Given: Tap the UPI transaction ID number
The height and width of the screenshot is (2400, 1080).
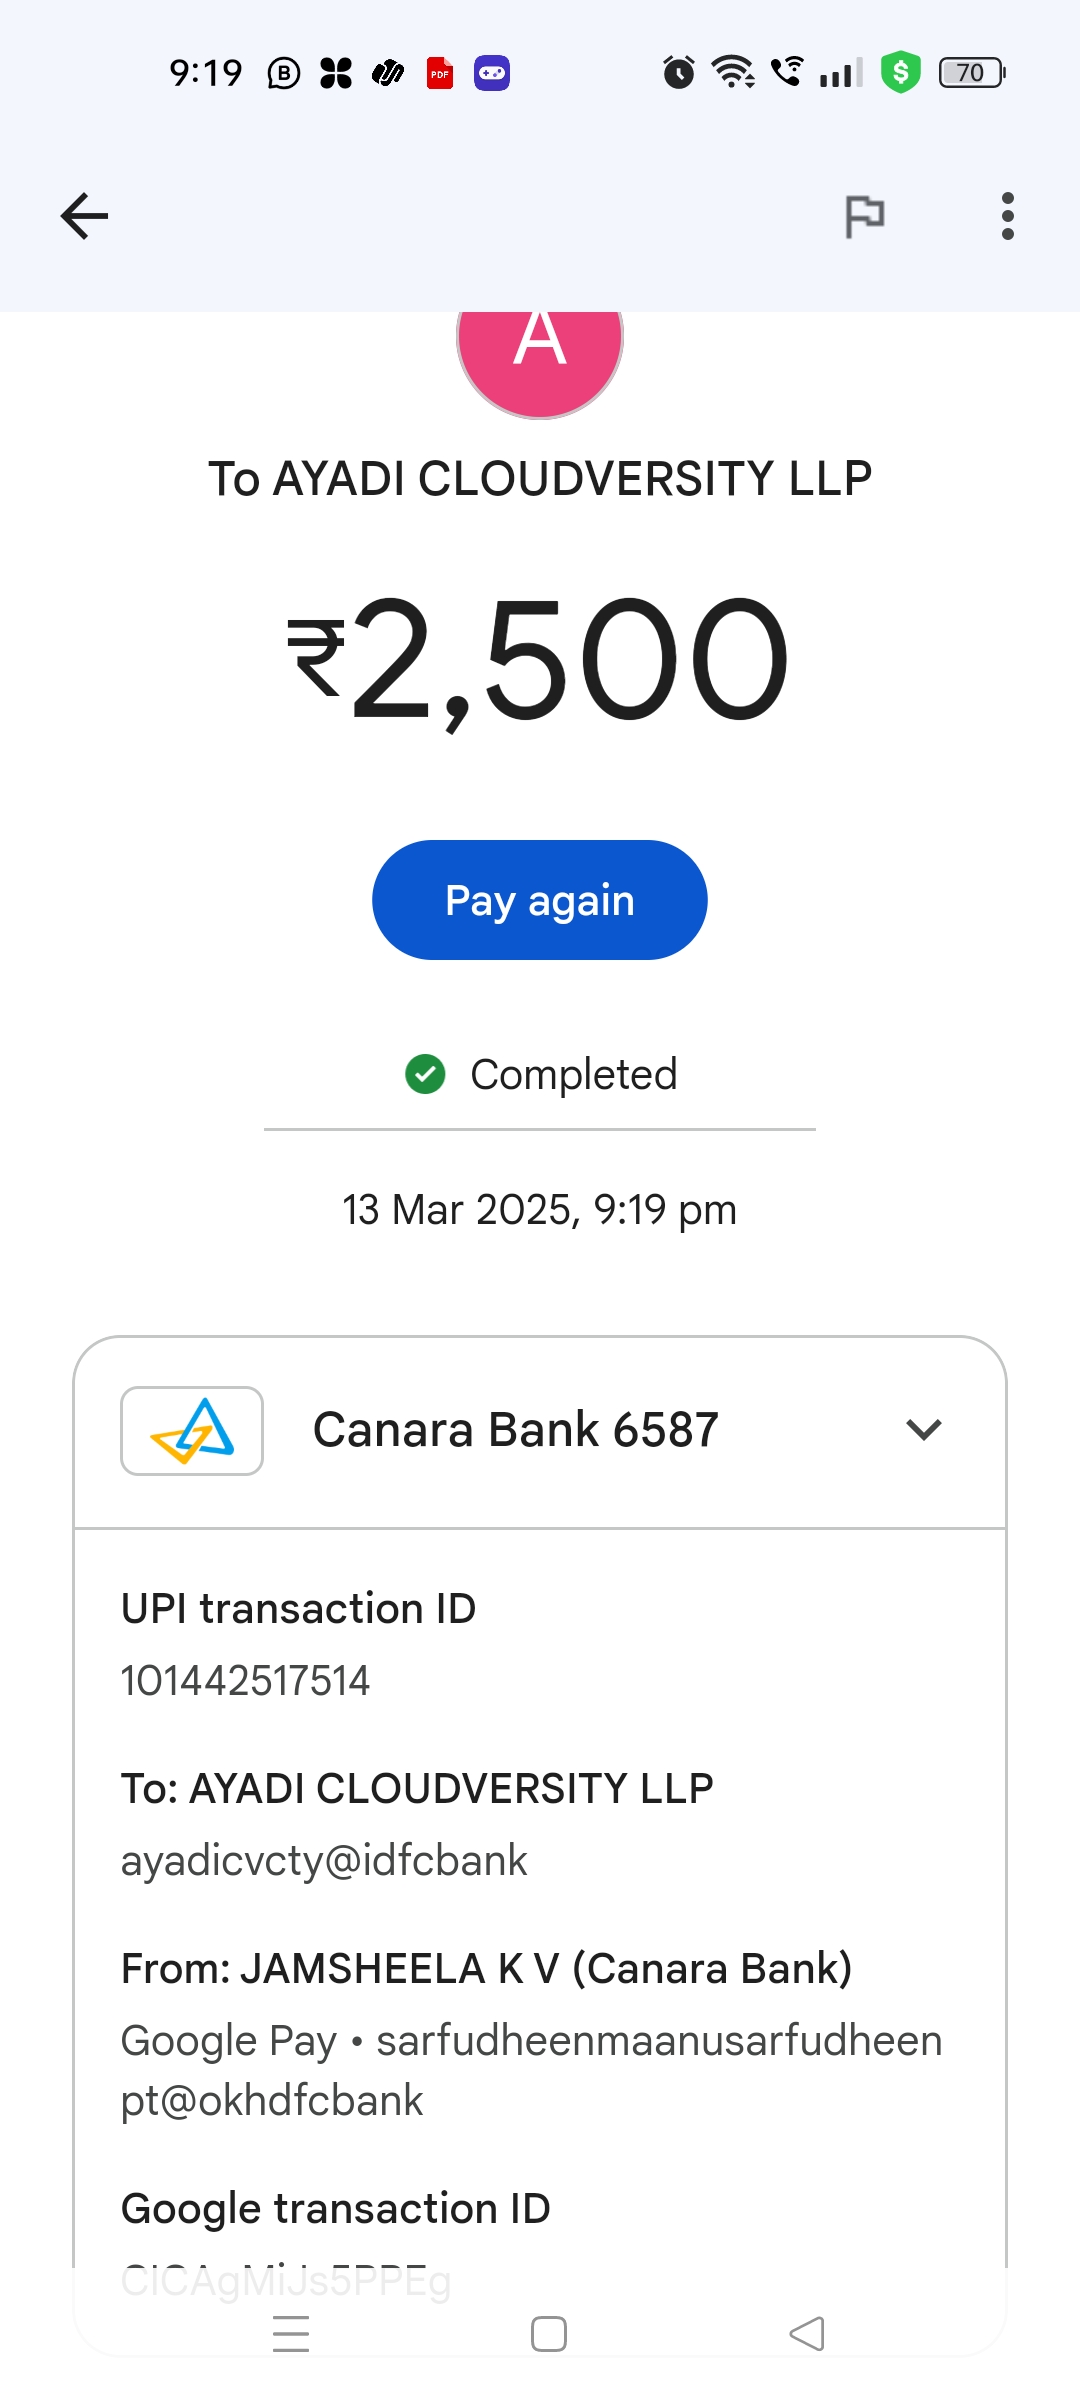Looking at the screenshot, I should pyautogui.click(x=245, y=1681).
